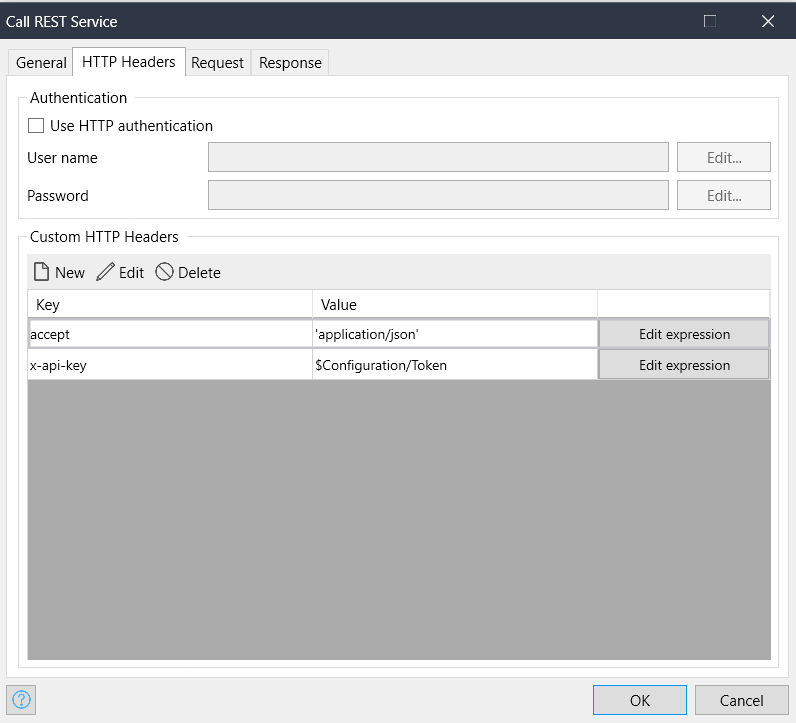Click the Delete circle-slash icon

(x=164, y=272)
